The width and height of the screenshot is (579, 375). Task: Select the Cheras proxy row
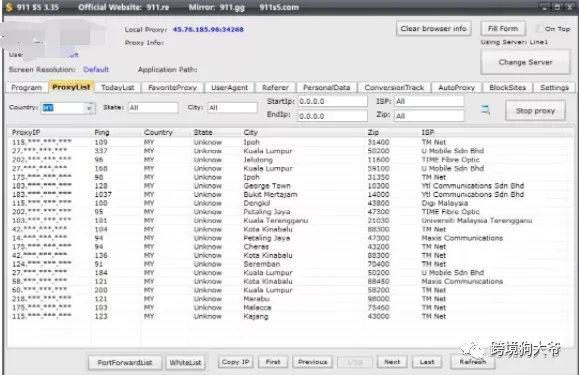coord(290,247)
